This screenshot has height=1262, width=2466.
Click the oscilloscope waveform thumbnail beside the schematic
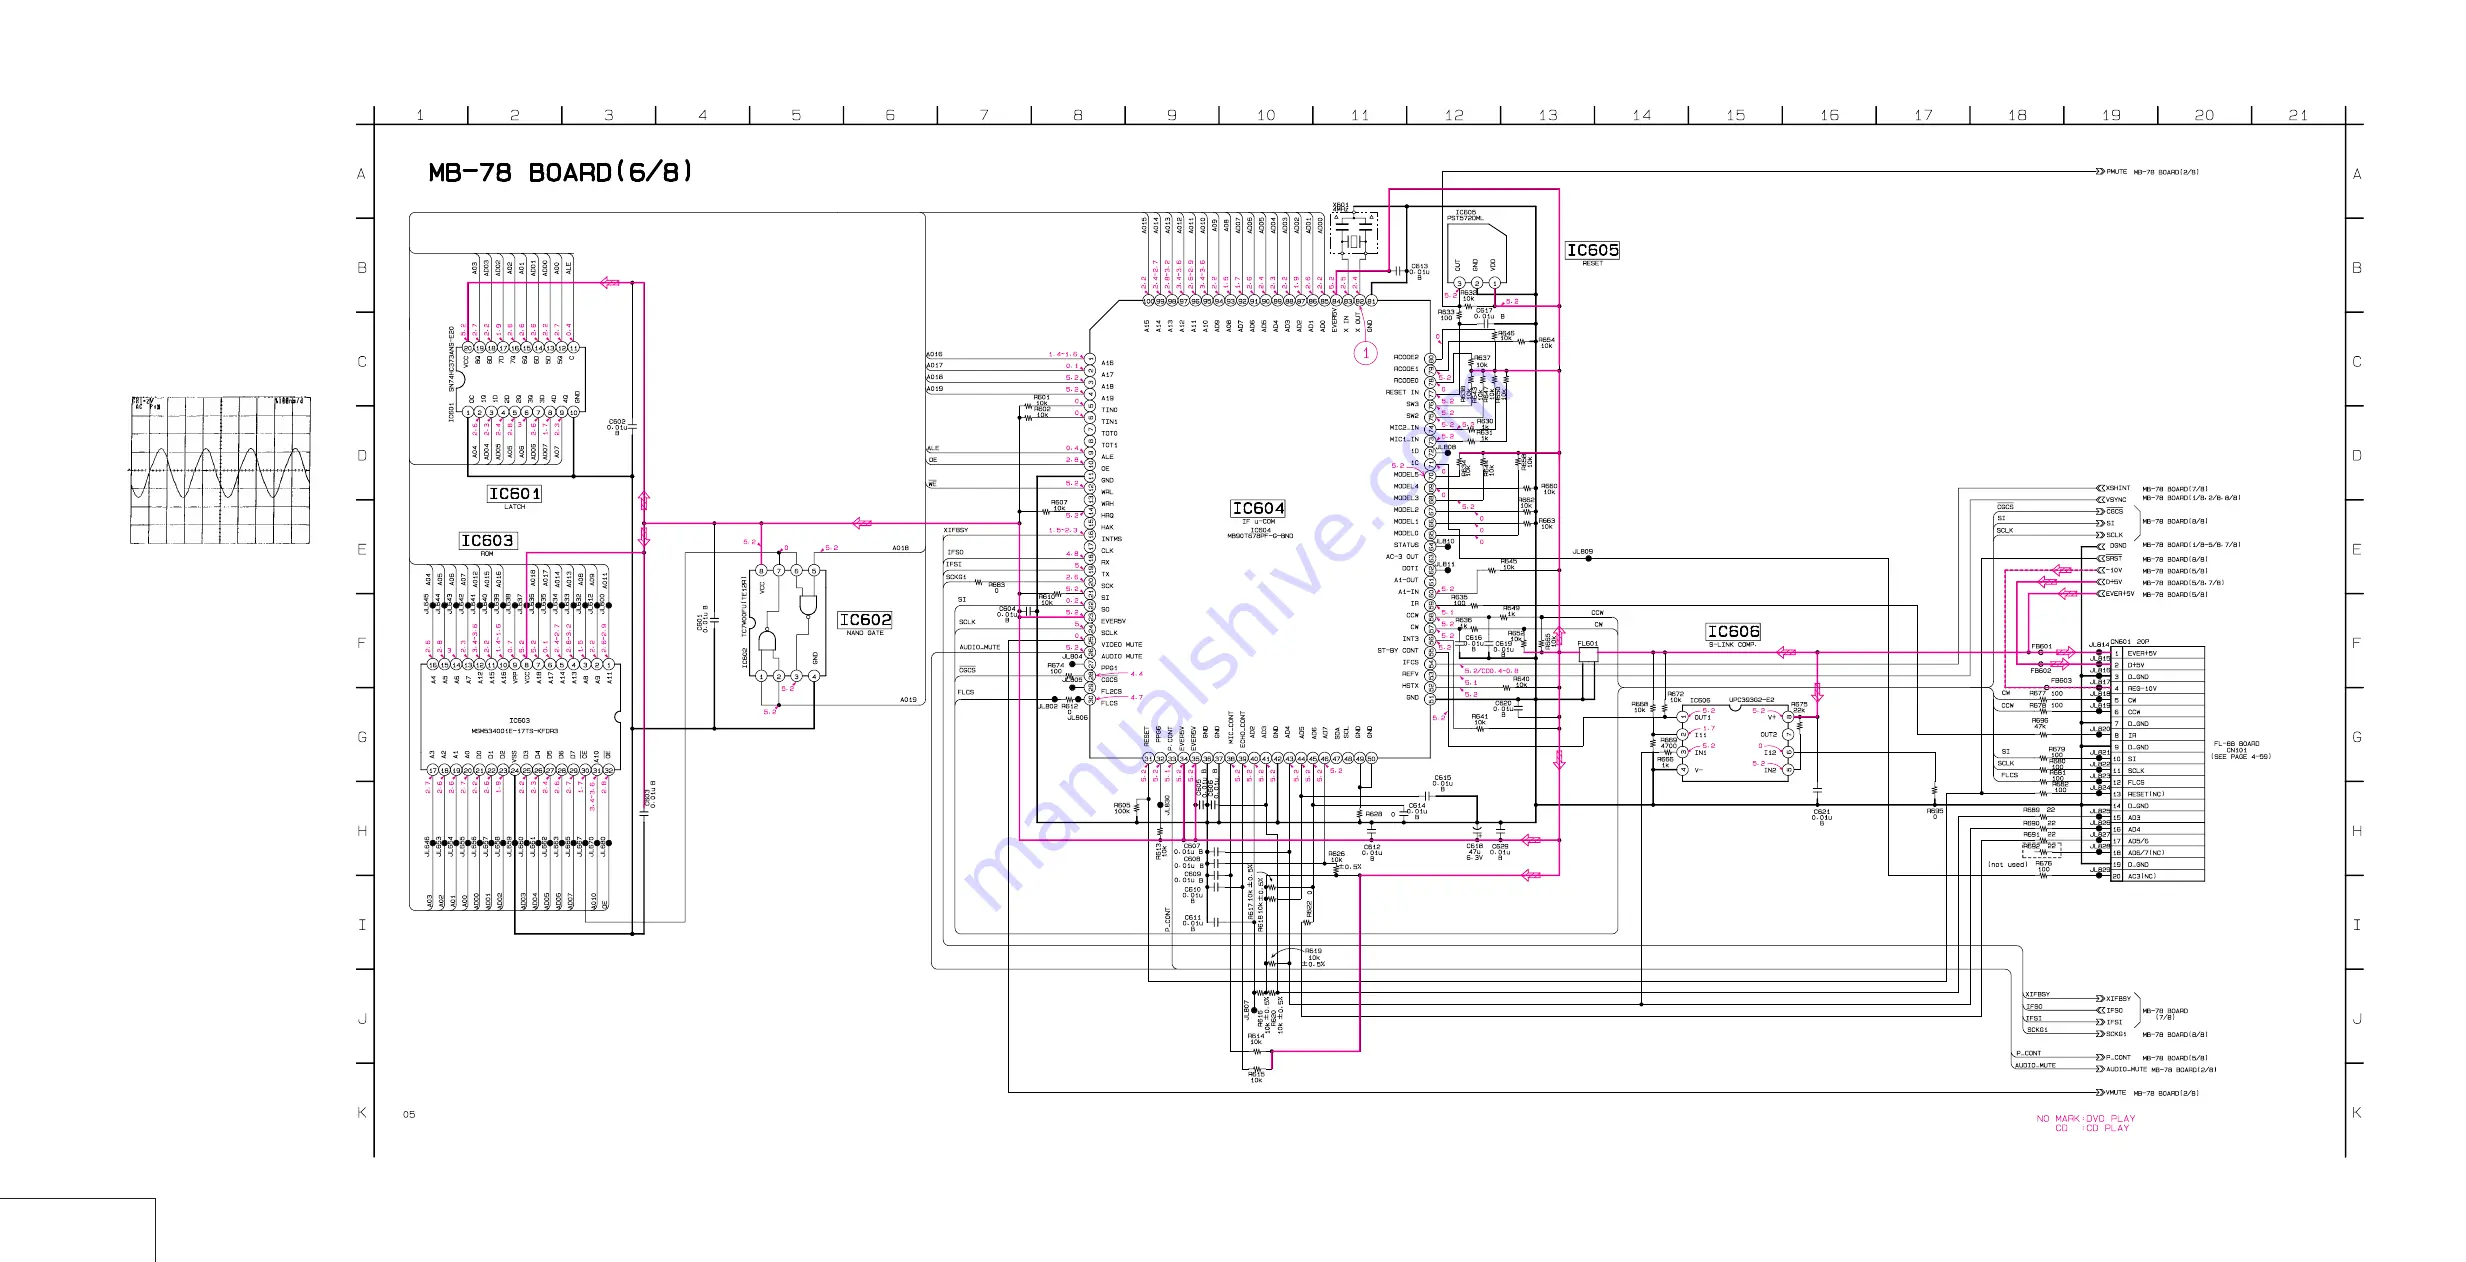[219, 470]
